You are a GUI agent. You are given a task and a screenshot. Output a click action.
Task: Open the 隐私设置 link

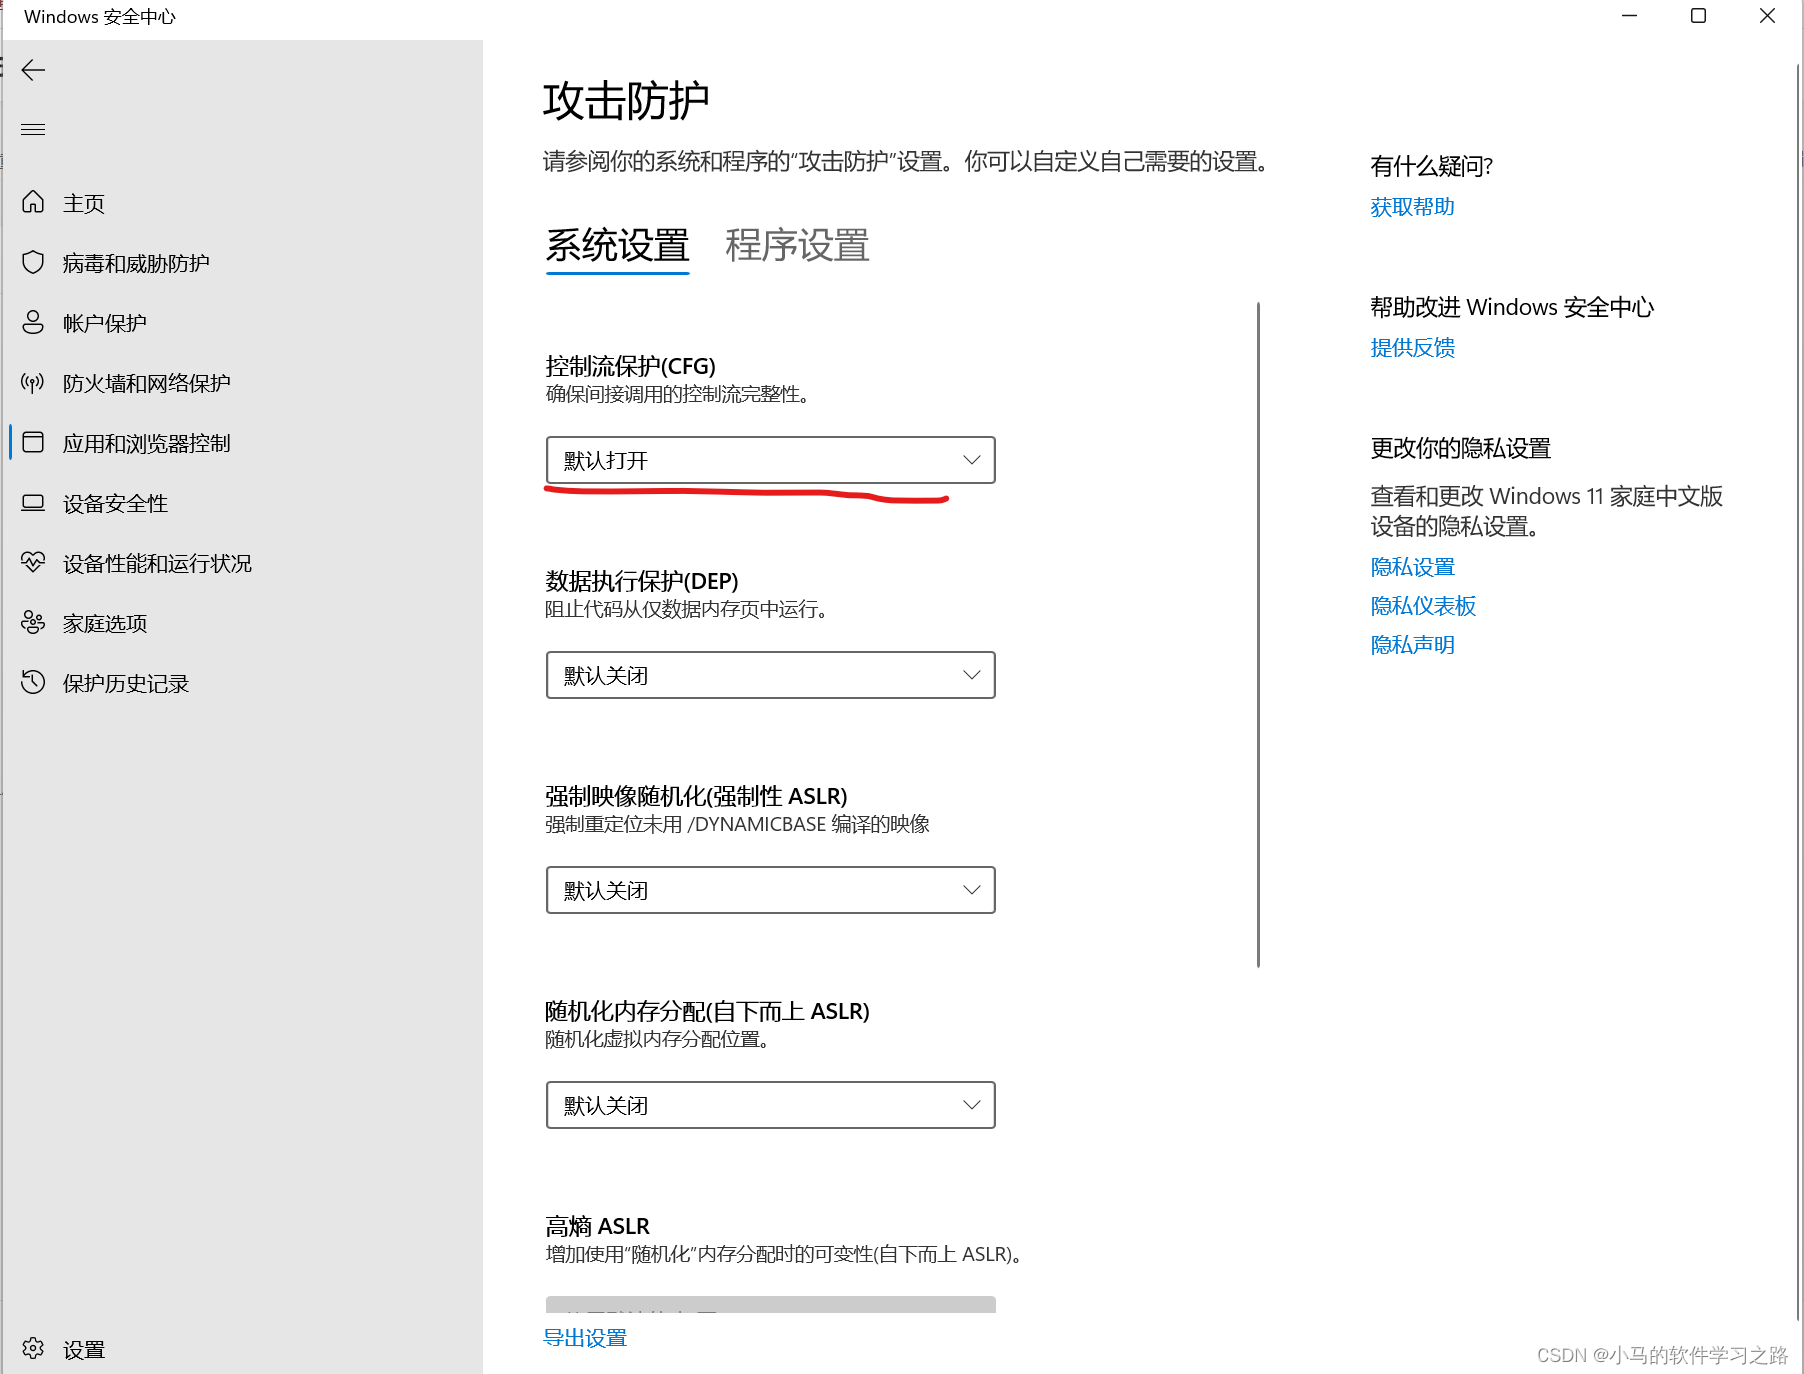coord(1412,567)
